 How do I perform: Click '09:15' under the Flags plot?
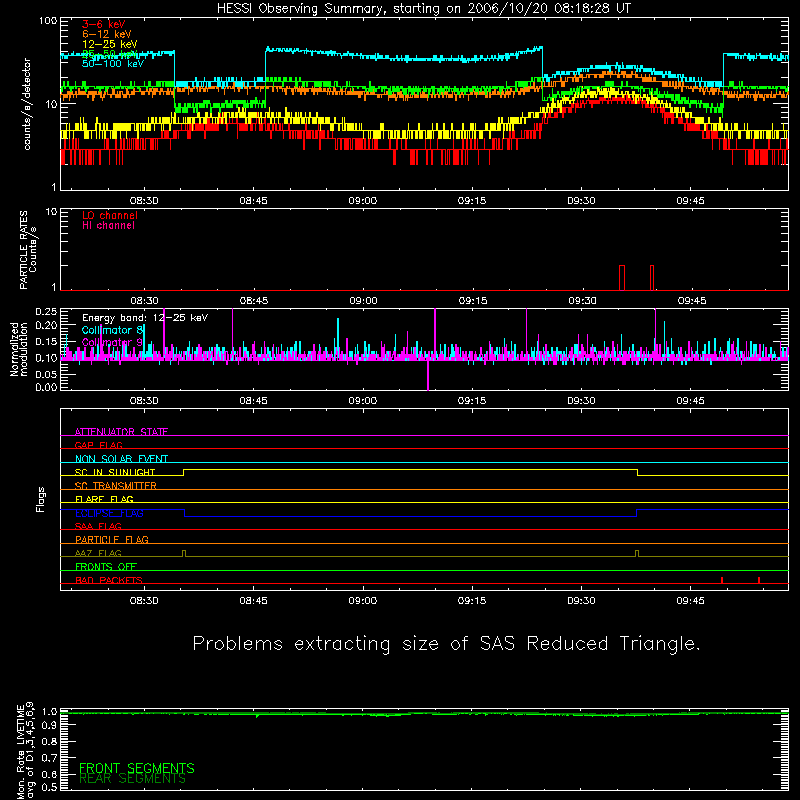click(472, 601)
